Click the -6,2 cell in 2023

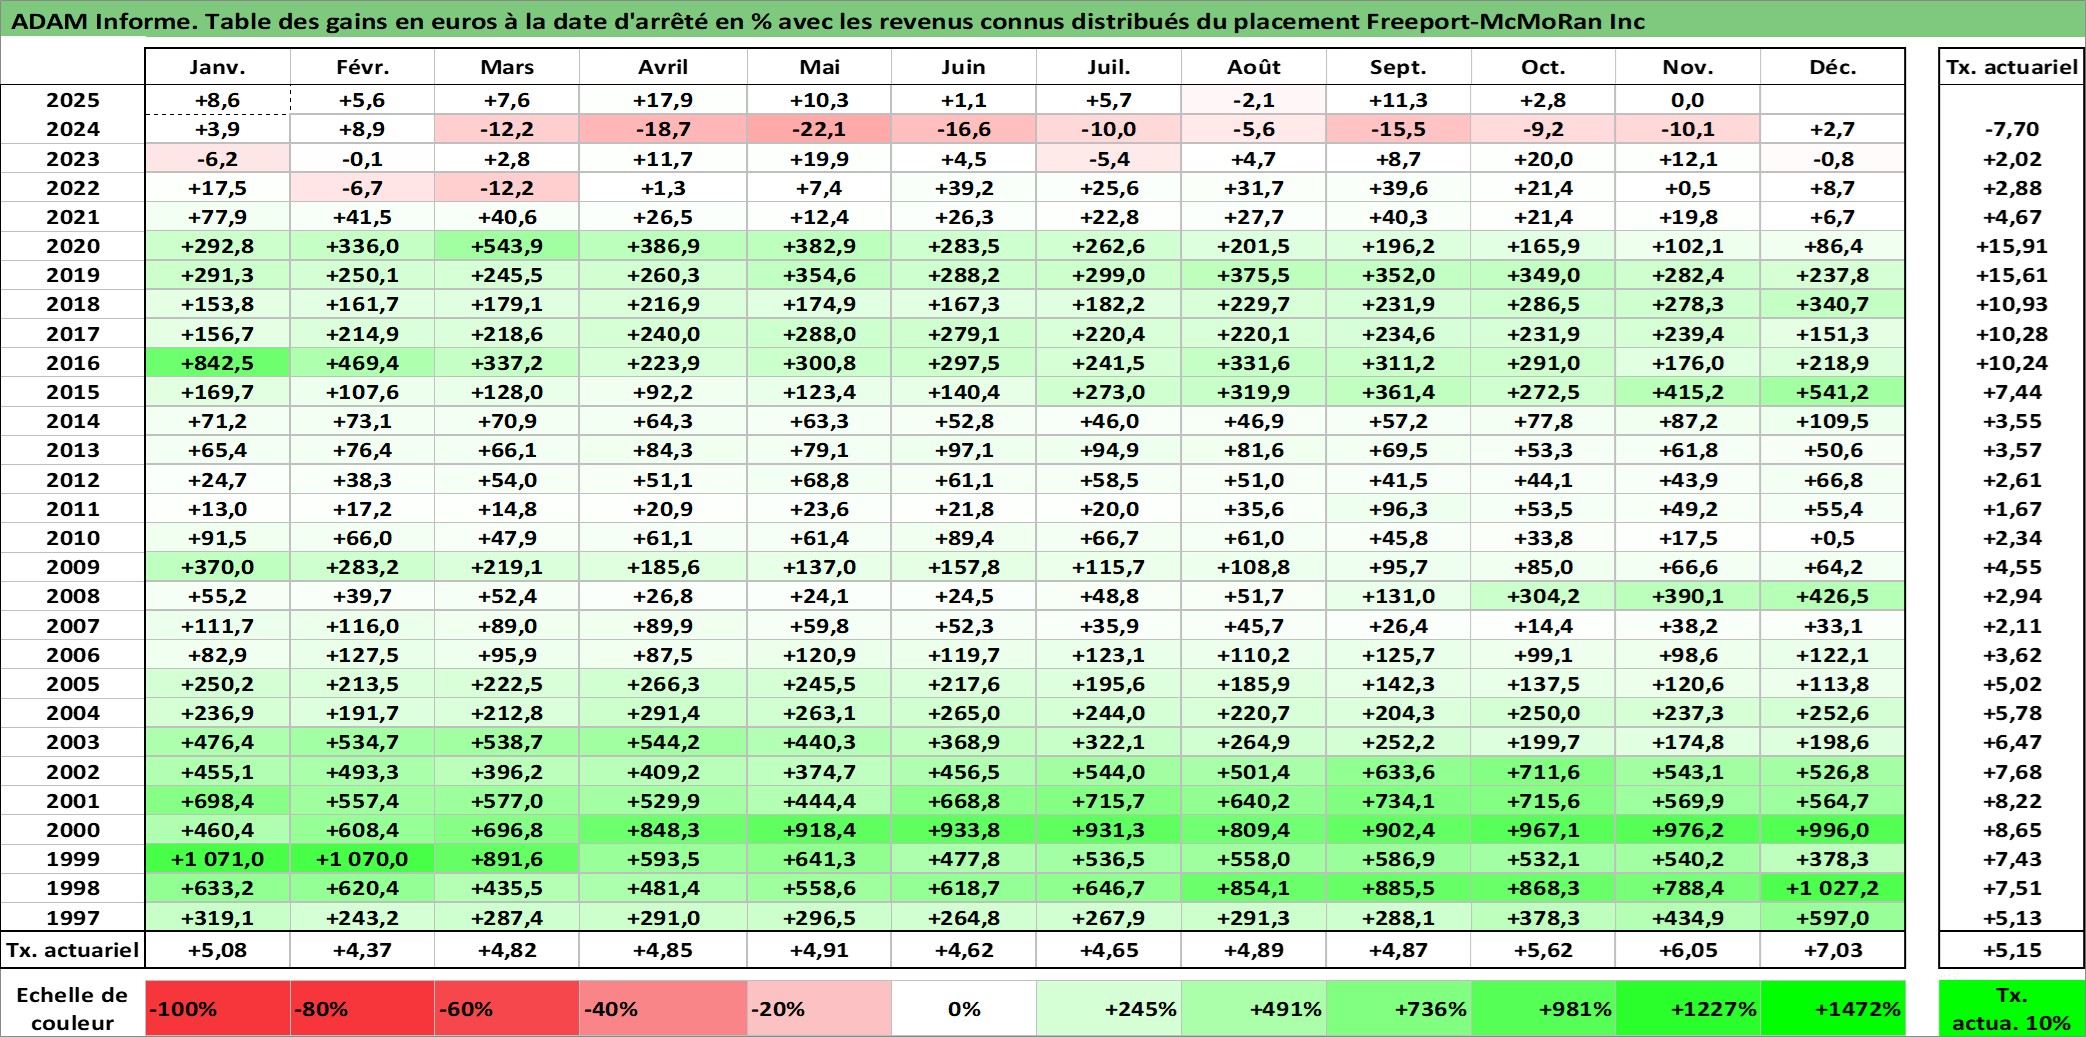[217, 159]
